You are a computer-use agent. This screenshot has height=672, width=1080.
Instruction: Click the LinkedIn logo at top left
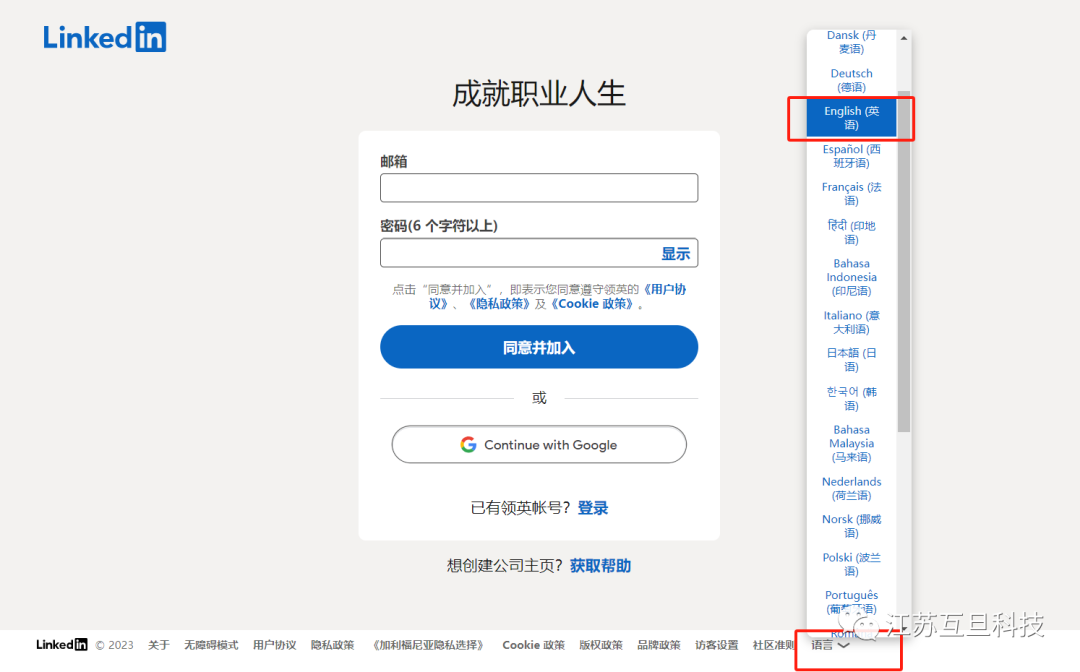coord(104,37)
